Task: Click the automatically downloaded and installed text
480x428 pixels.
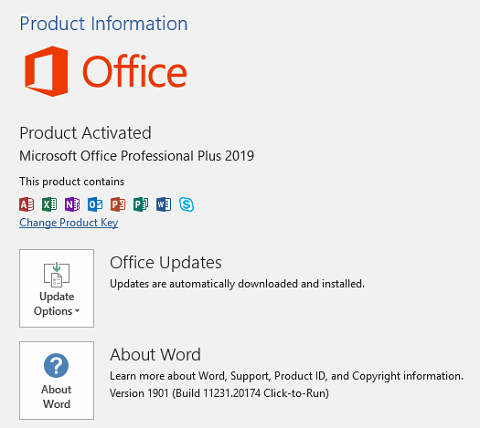Action: [x=237, y=284]
